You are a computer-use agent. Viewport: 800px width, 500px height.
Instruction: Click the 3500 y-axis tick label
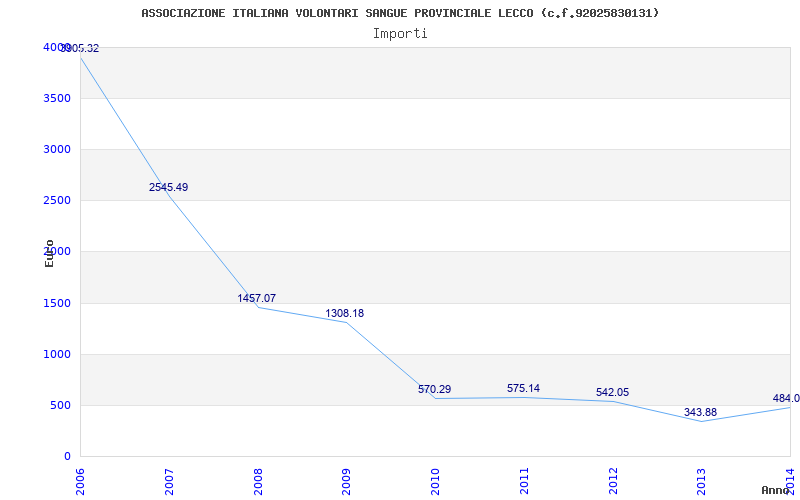[57, 99]
